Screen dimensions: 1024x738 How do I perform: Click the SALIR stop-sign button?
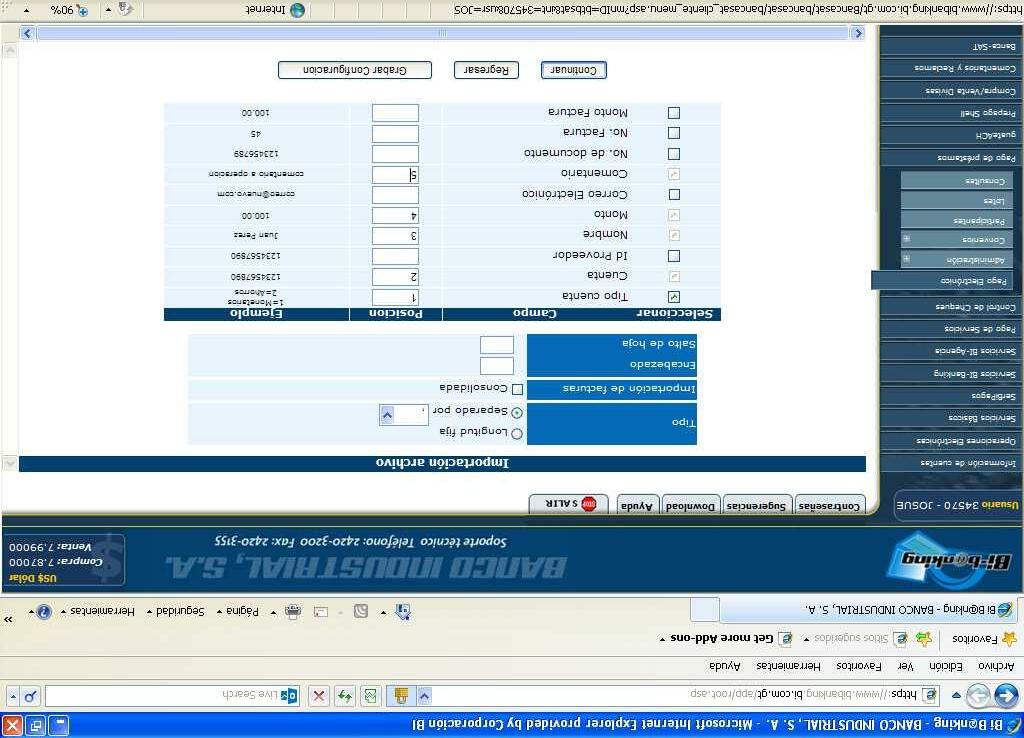[569, 504]
